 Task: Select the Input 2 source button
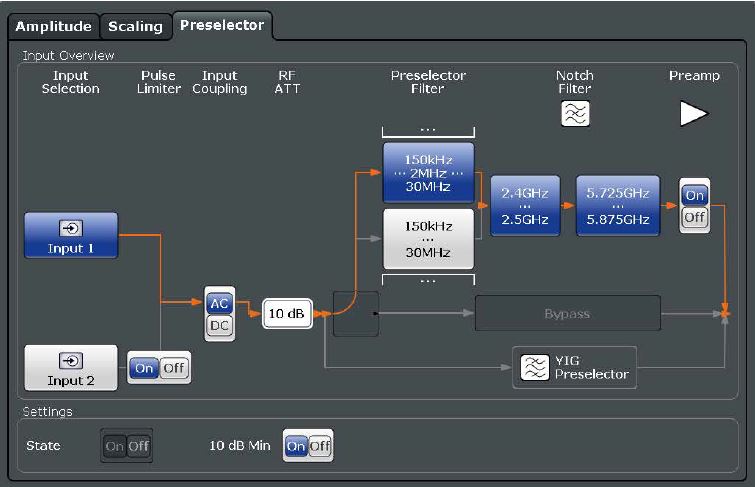[71, 368]
